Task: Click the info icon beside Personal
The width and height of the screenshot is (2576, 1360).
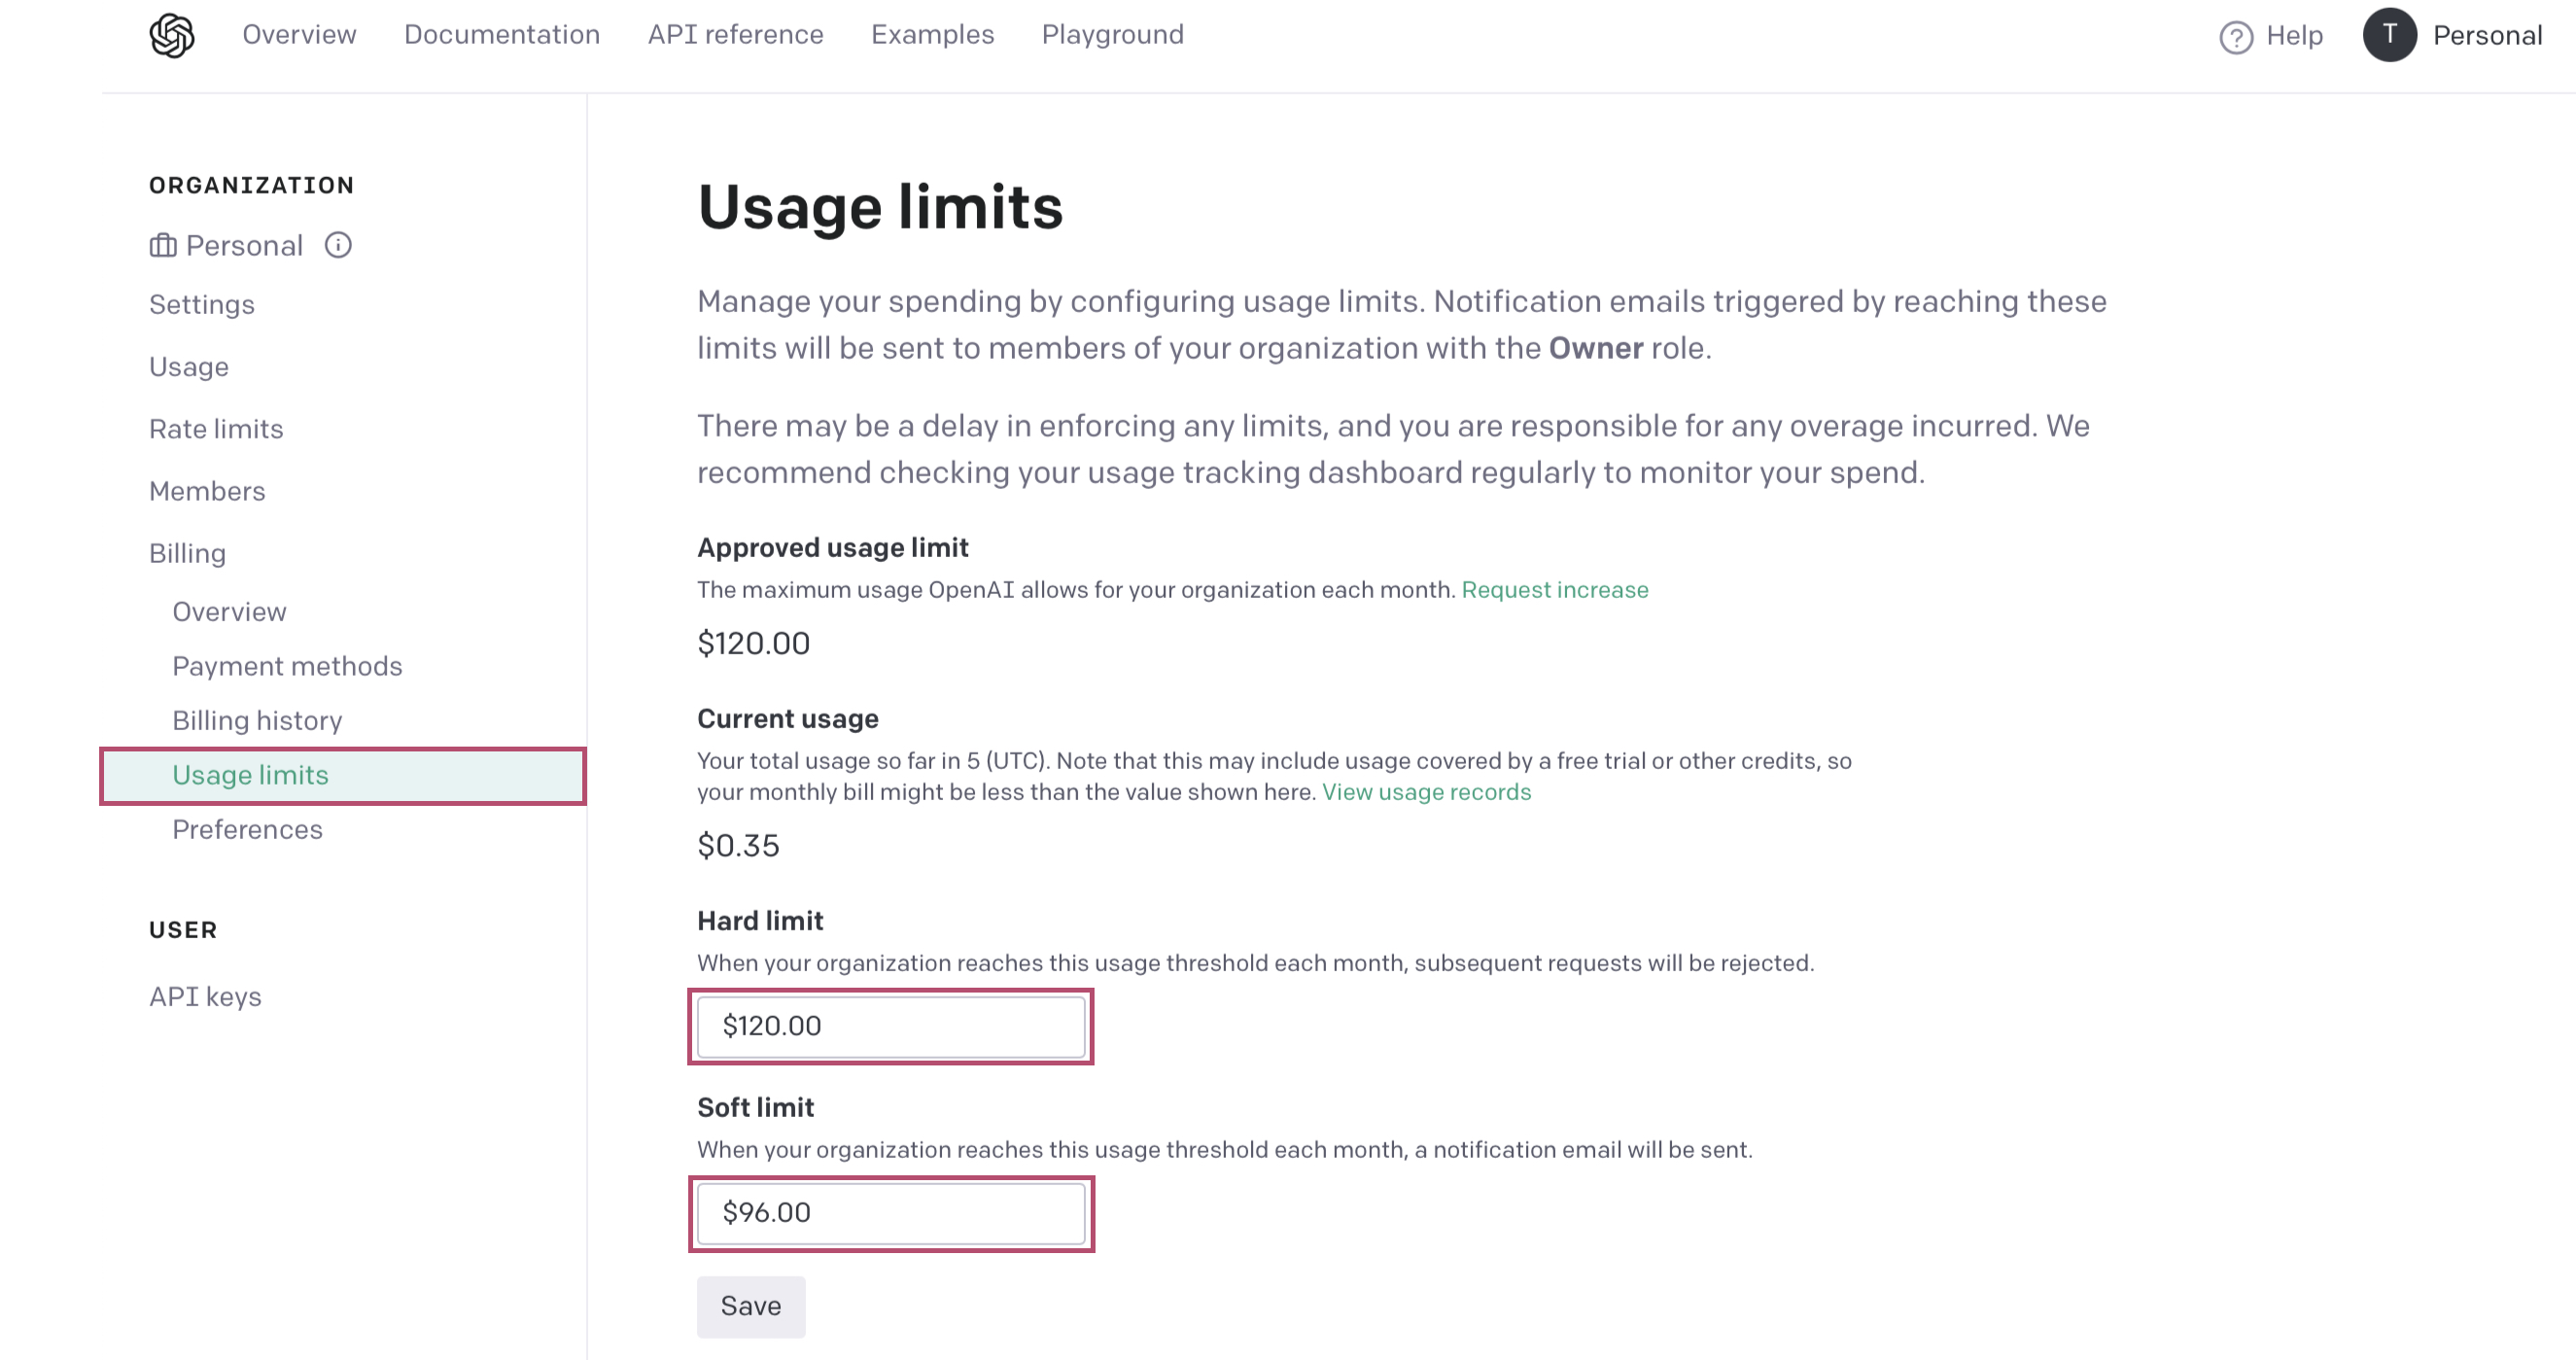Action: click(x=338, y=245)
